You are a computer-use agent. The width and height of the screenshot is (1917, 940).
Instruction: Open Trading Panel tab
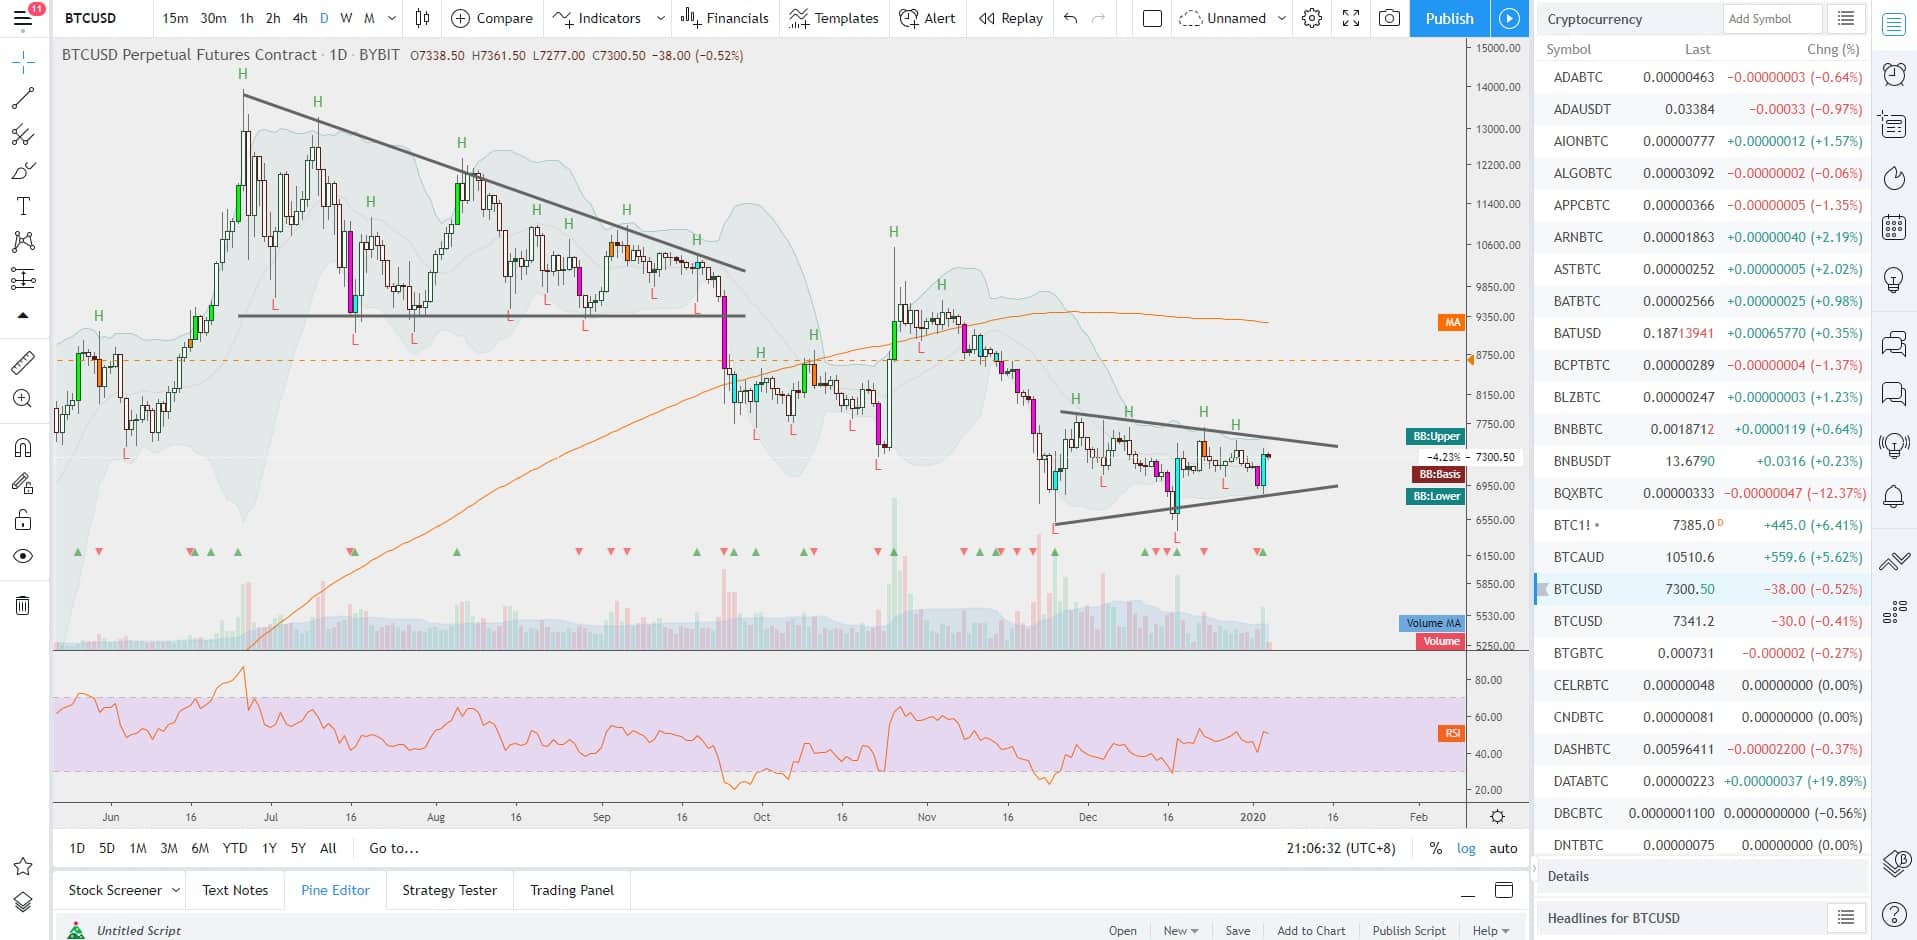[x=572, y=890]
